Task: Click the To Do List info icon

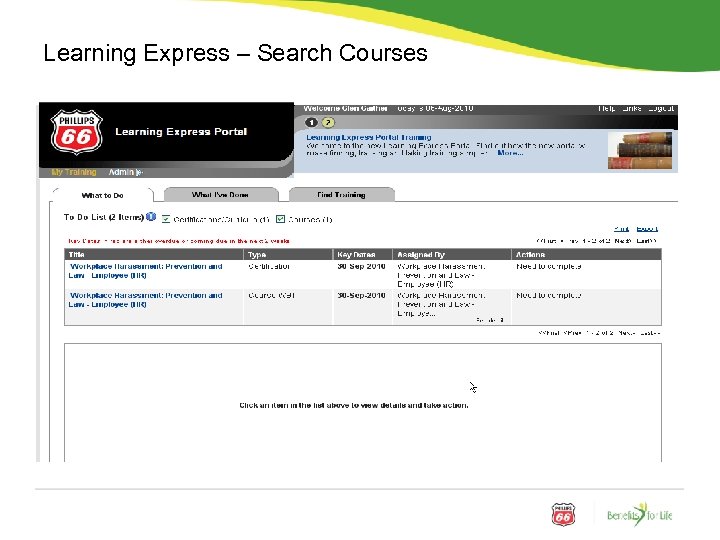Action: (151, 217)
